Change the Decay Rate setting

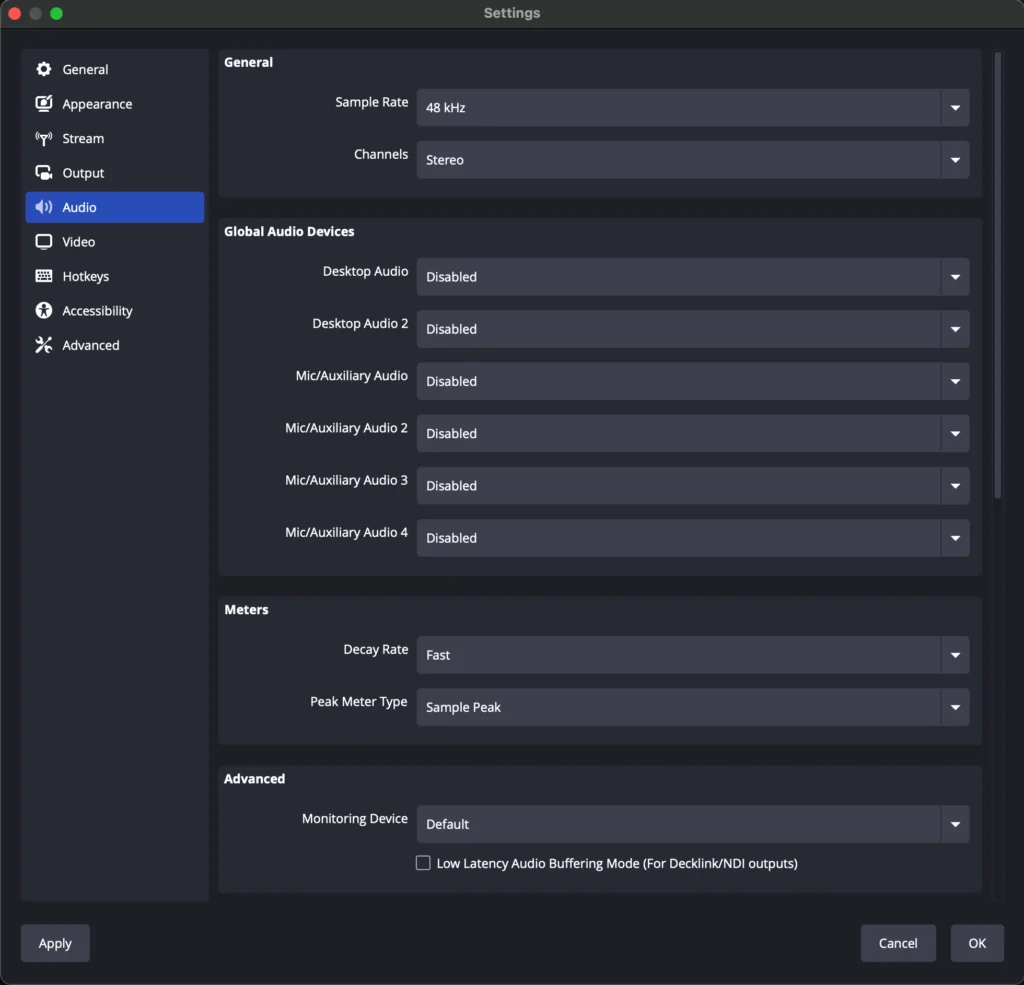tap(693, 654)
